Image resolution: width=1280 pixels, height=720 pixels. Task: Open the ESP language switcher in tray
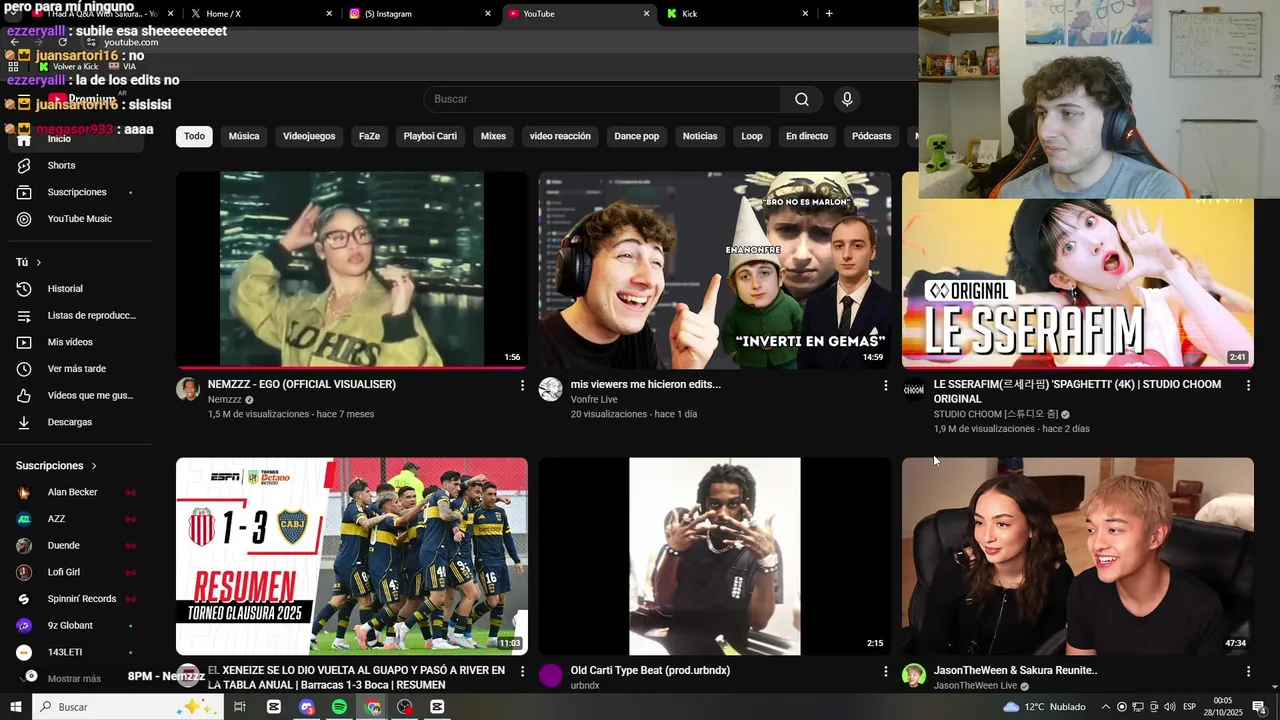click(1190, 707)
